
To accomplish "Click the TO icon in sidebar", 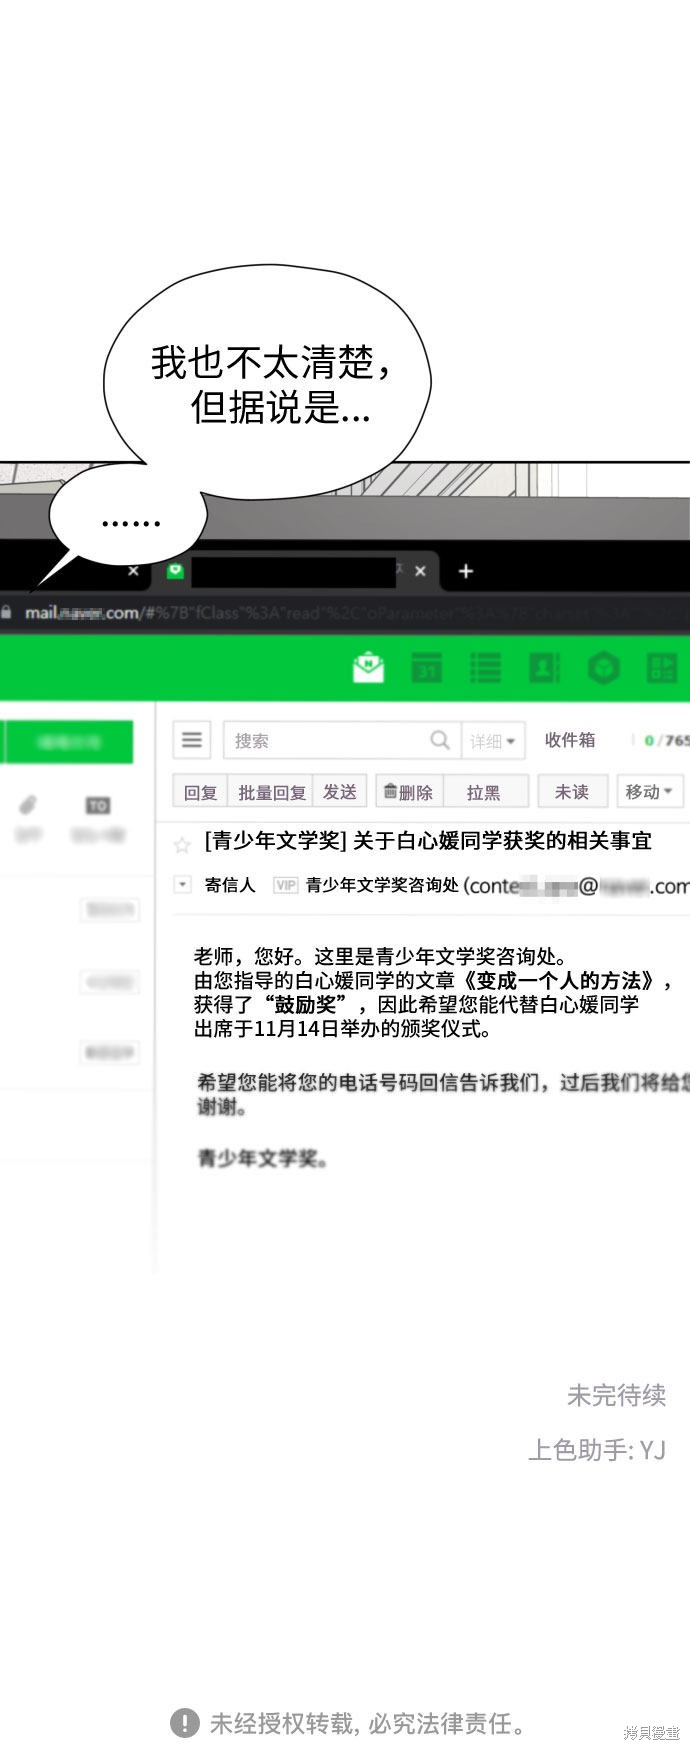I will click(97, 805).
